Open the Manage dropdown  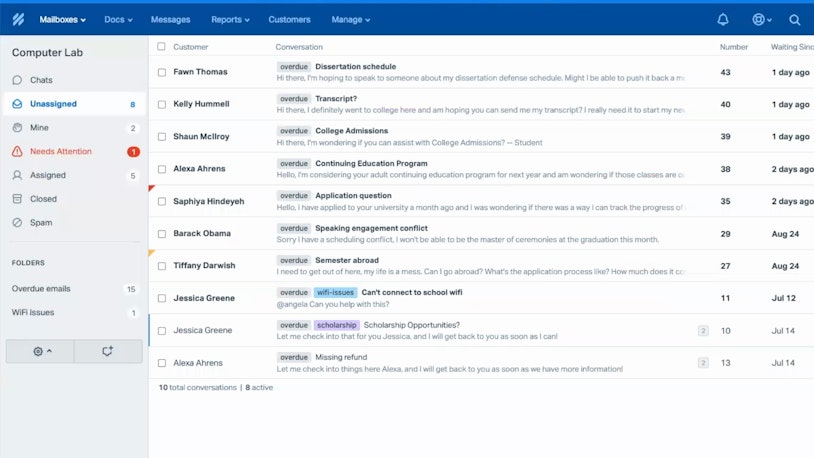coord(350,20)
